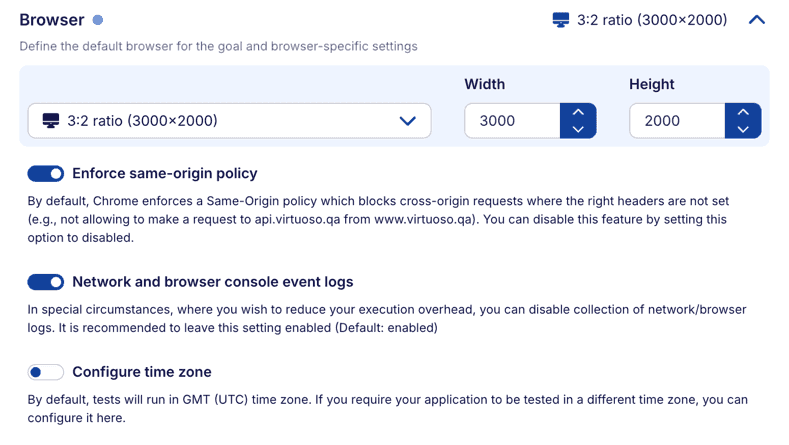This screenshot has height=445, width=789.
Task: Click the description 'Define the default browser for the goal'
Action: coord(218,46)
